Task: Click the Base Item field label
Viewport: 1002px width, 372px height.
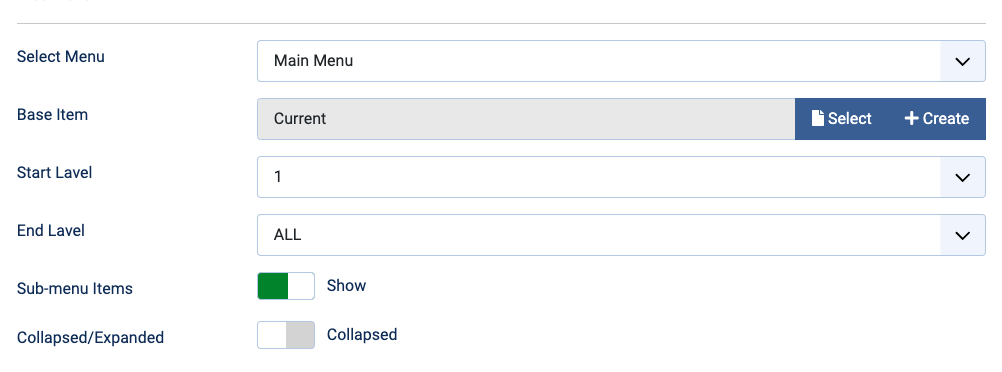Action: [x=52, y=114]
